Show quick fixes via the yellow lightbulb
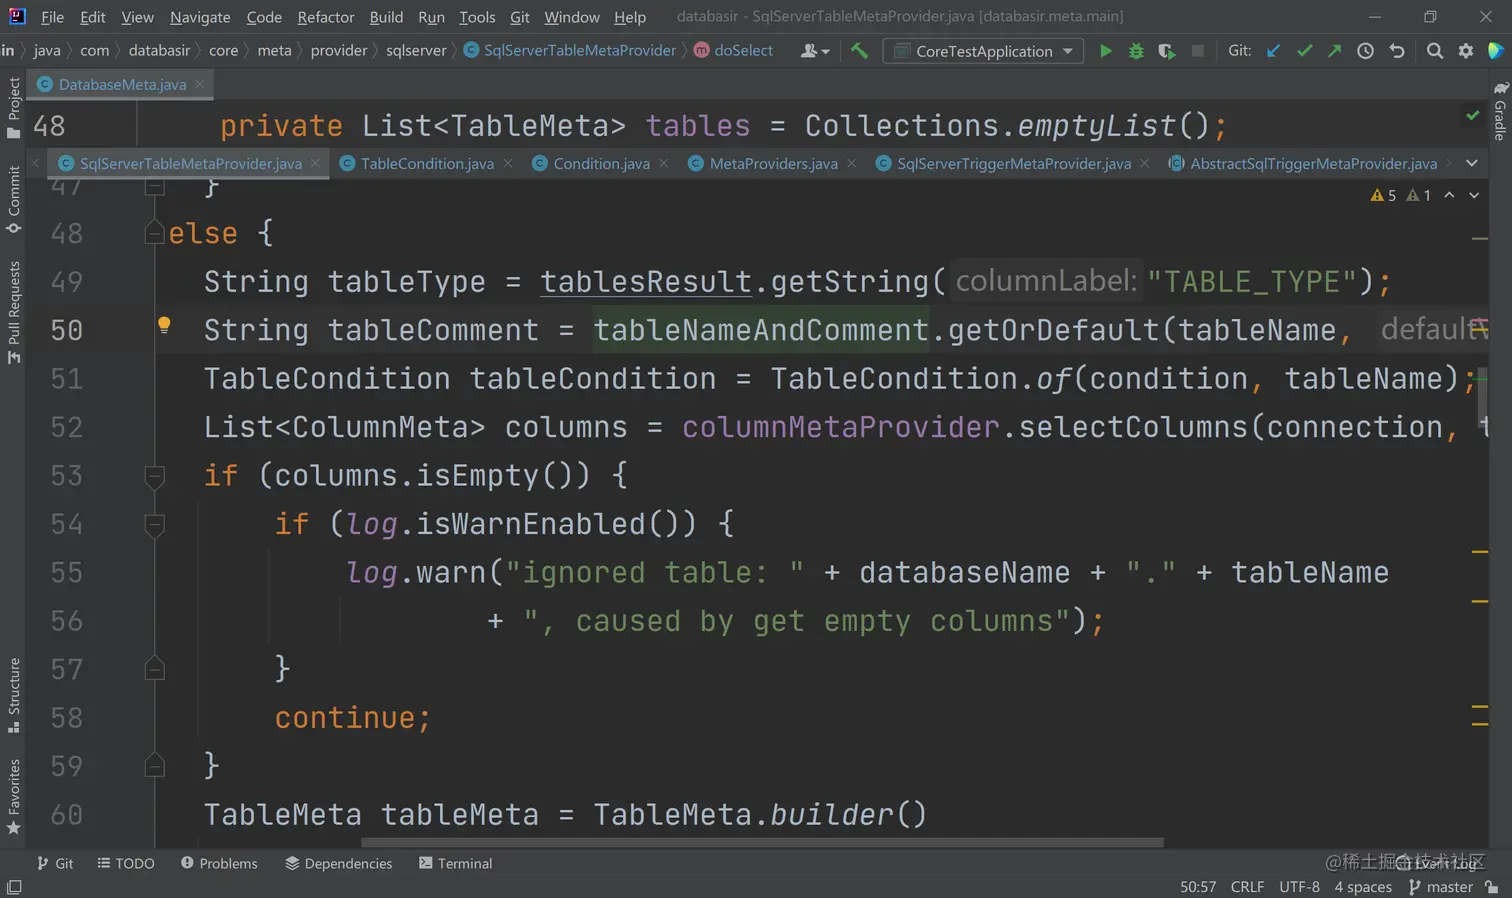The width and height of the screenshot is (1512, 898). click(x=164, y=324)
